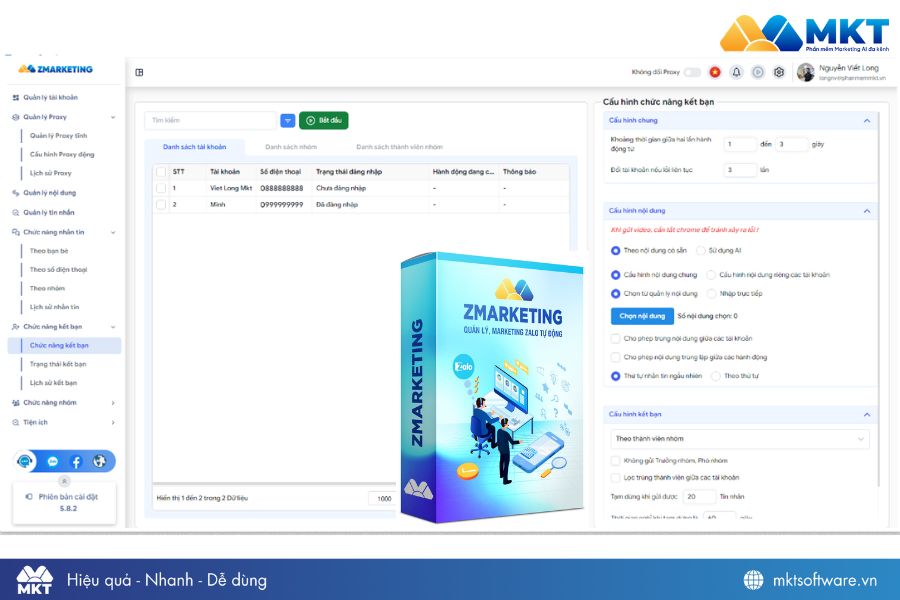Enable Cho phép nội dung trùng lặp giữa các hành động
Viewport: 900px width, 600px height.
point(615,357)
